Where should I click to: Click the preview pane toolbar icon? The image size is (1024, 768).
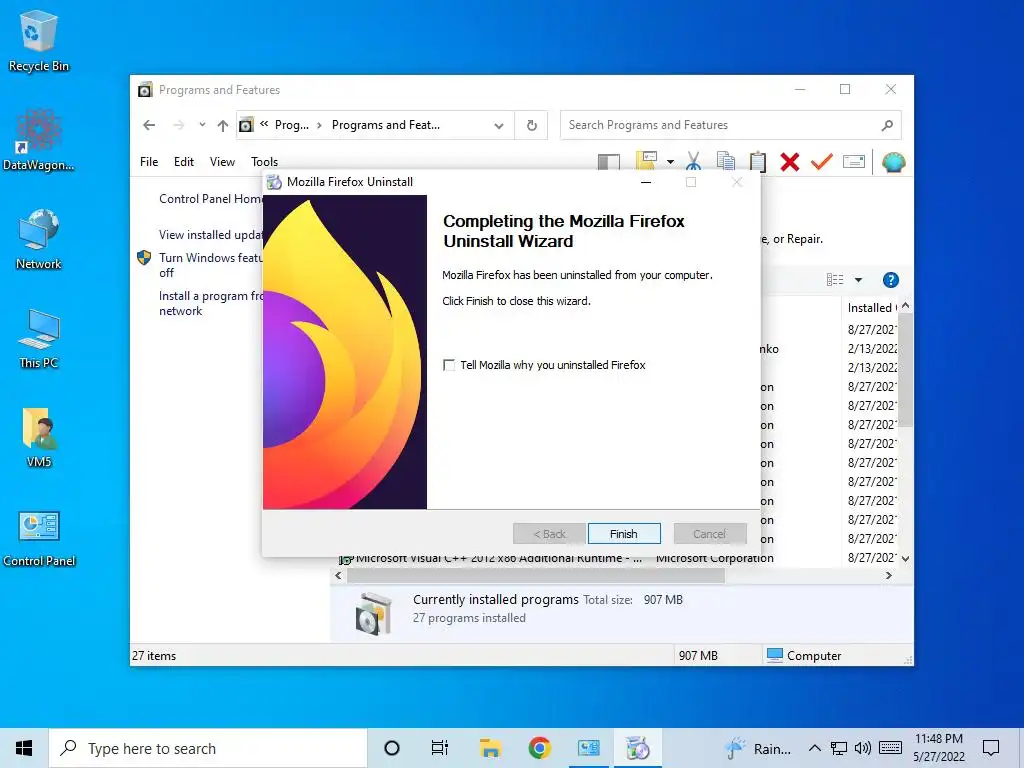609,162
